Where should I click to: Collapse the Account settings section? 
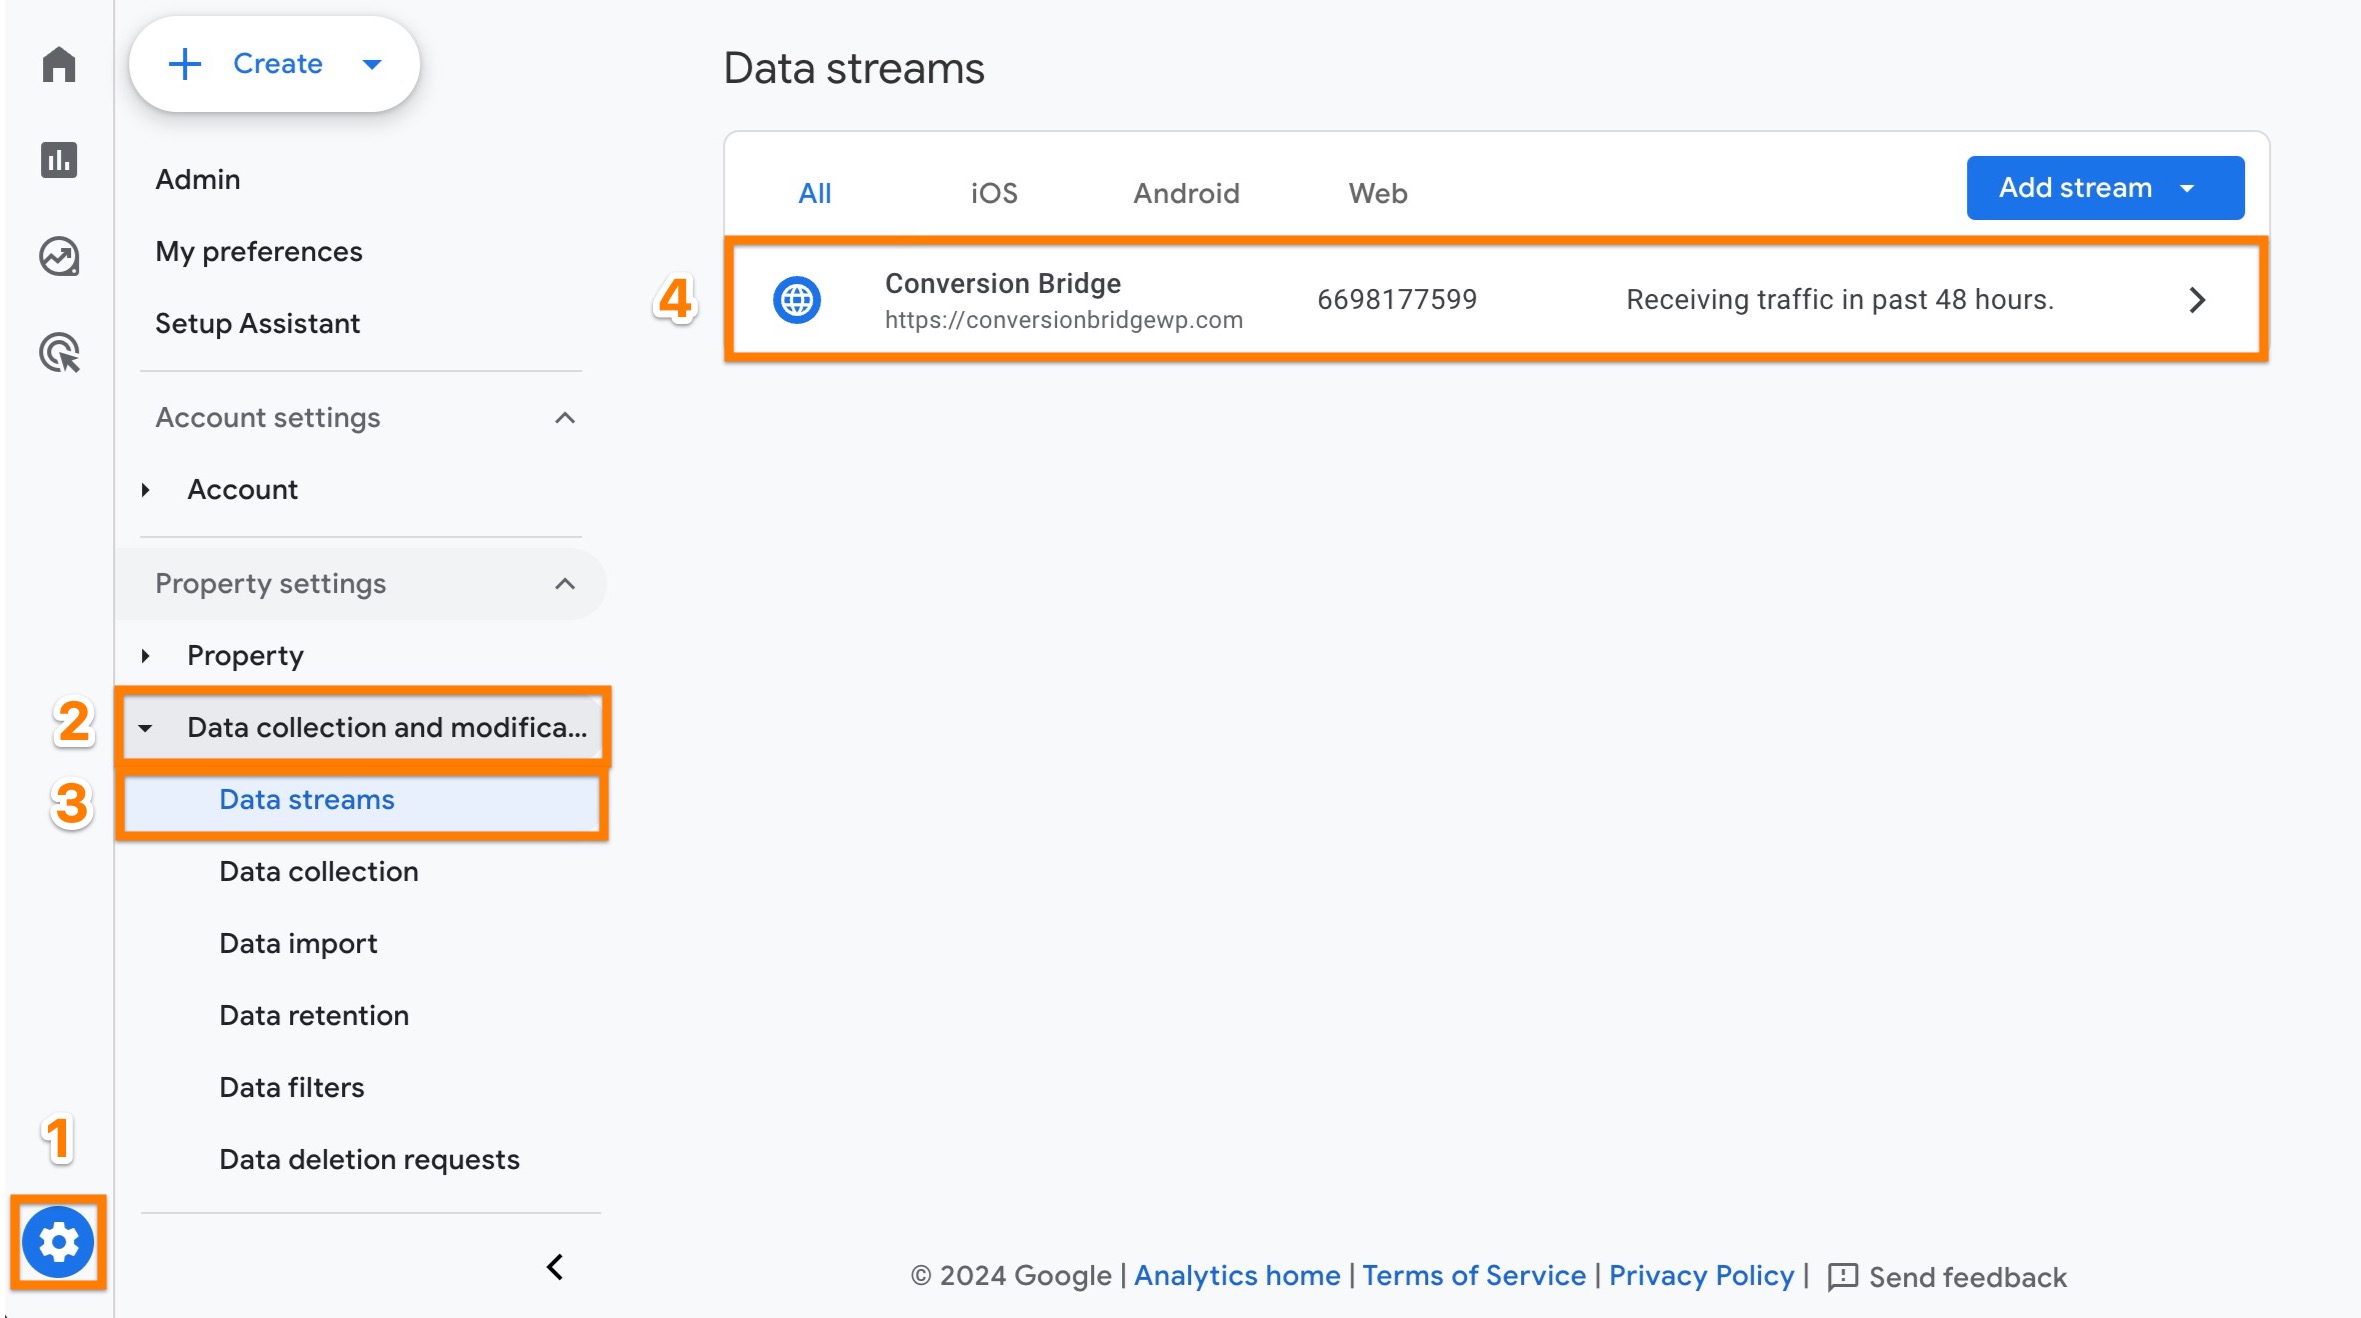point(566,417)
